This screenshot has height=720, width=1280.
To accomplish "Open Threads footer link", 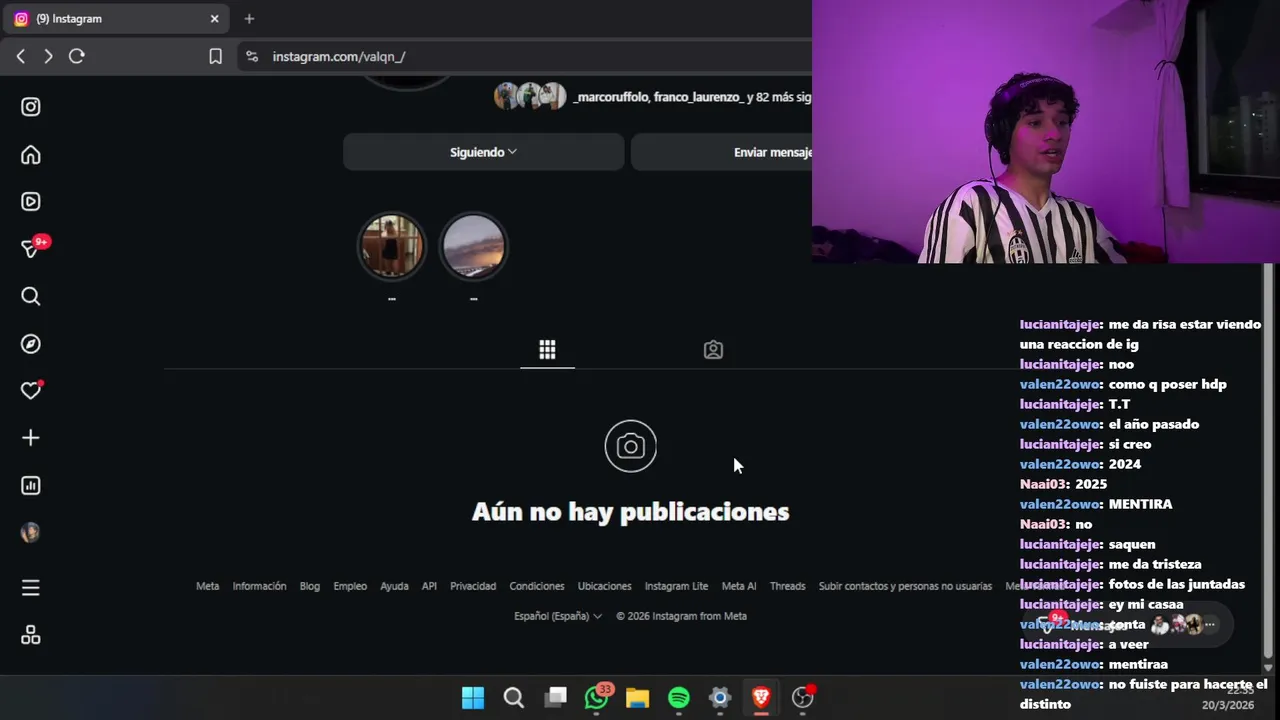I will [x=787, y=586].
